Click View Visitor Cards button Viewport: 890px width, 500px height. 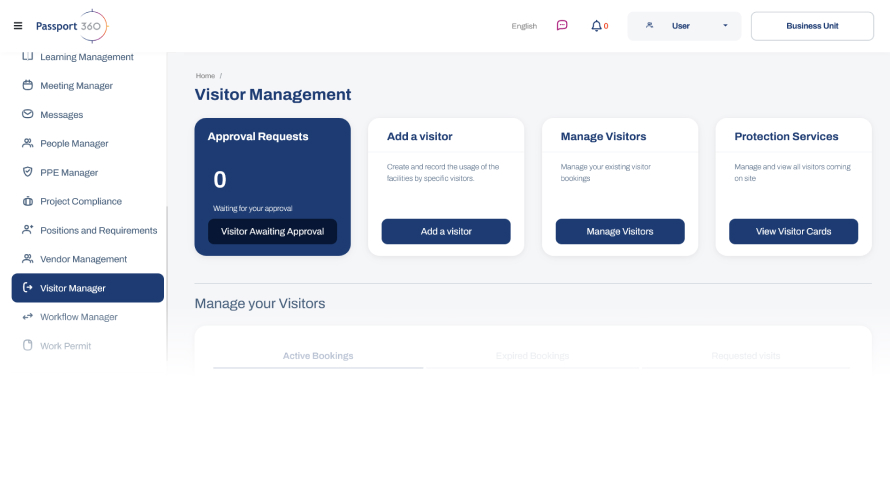tap(794, 232)
